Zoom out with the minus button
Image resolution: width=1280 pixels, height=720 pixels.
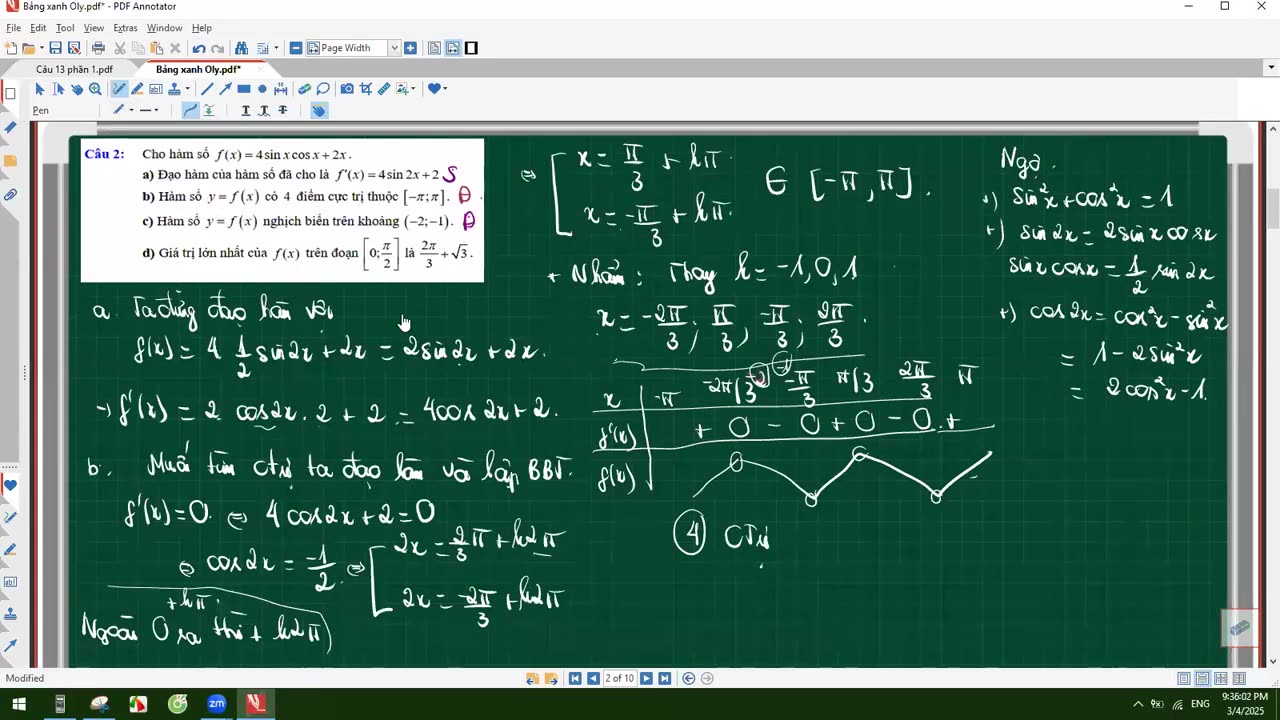click(x=296, y=48)
